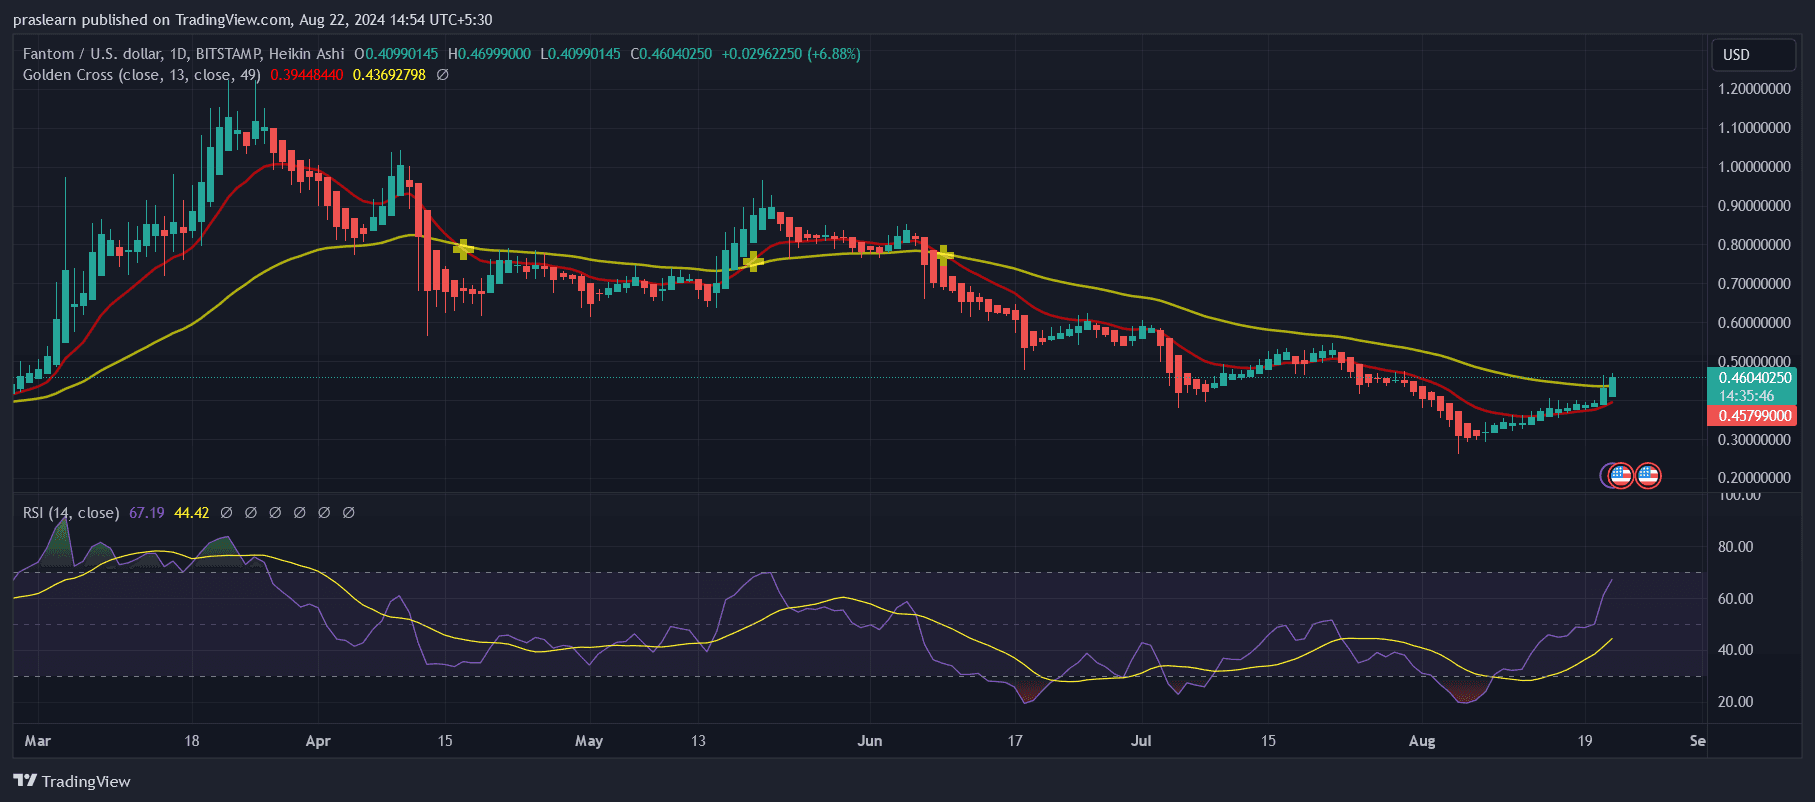Click the May label on time axis
This screenshot has height=802, width=1815.
pyautogui.click(x=589, y=741)
